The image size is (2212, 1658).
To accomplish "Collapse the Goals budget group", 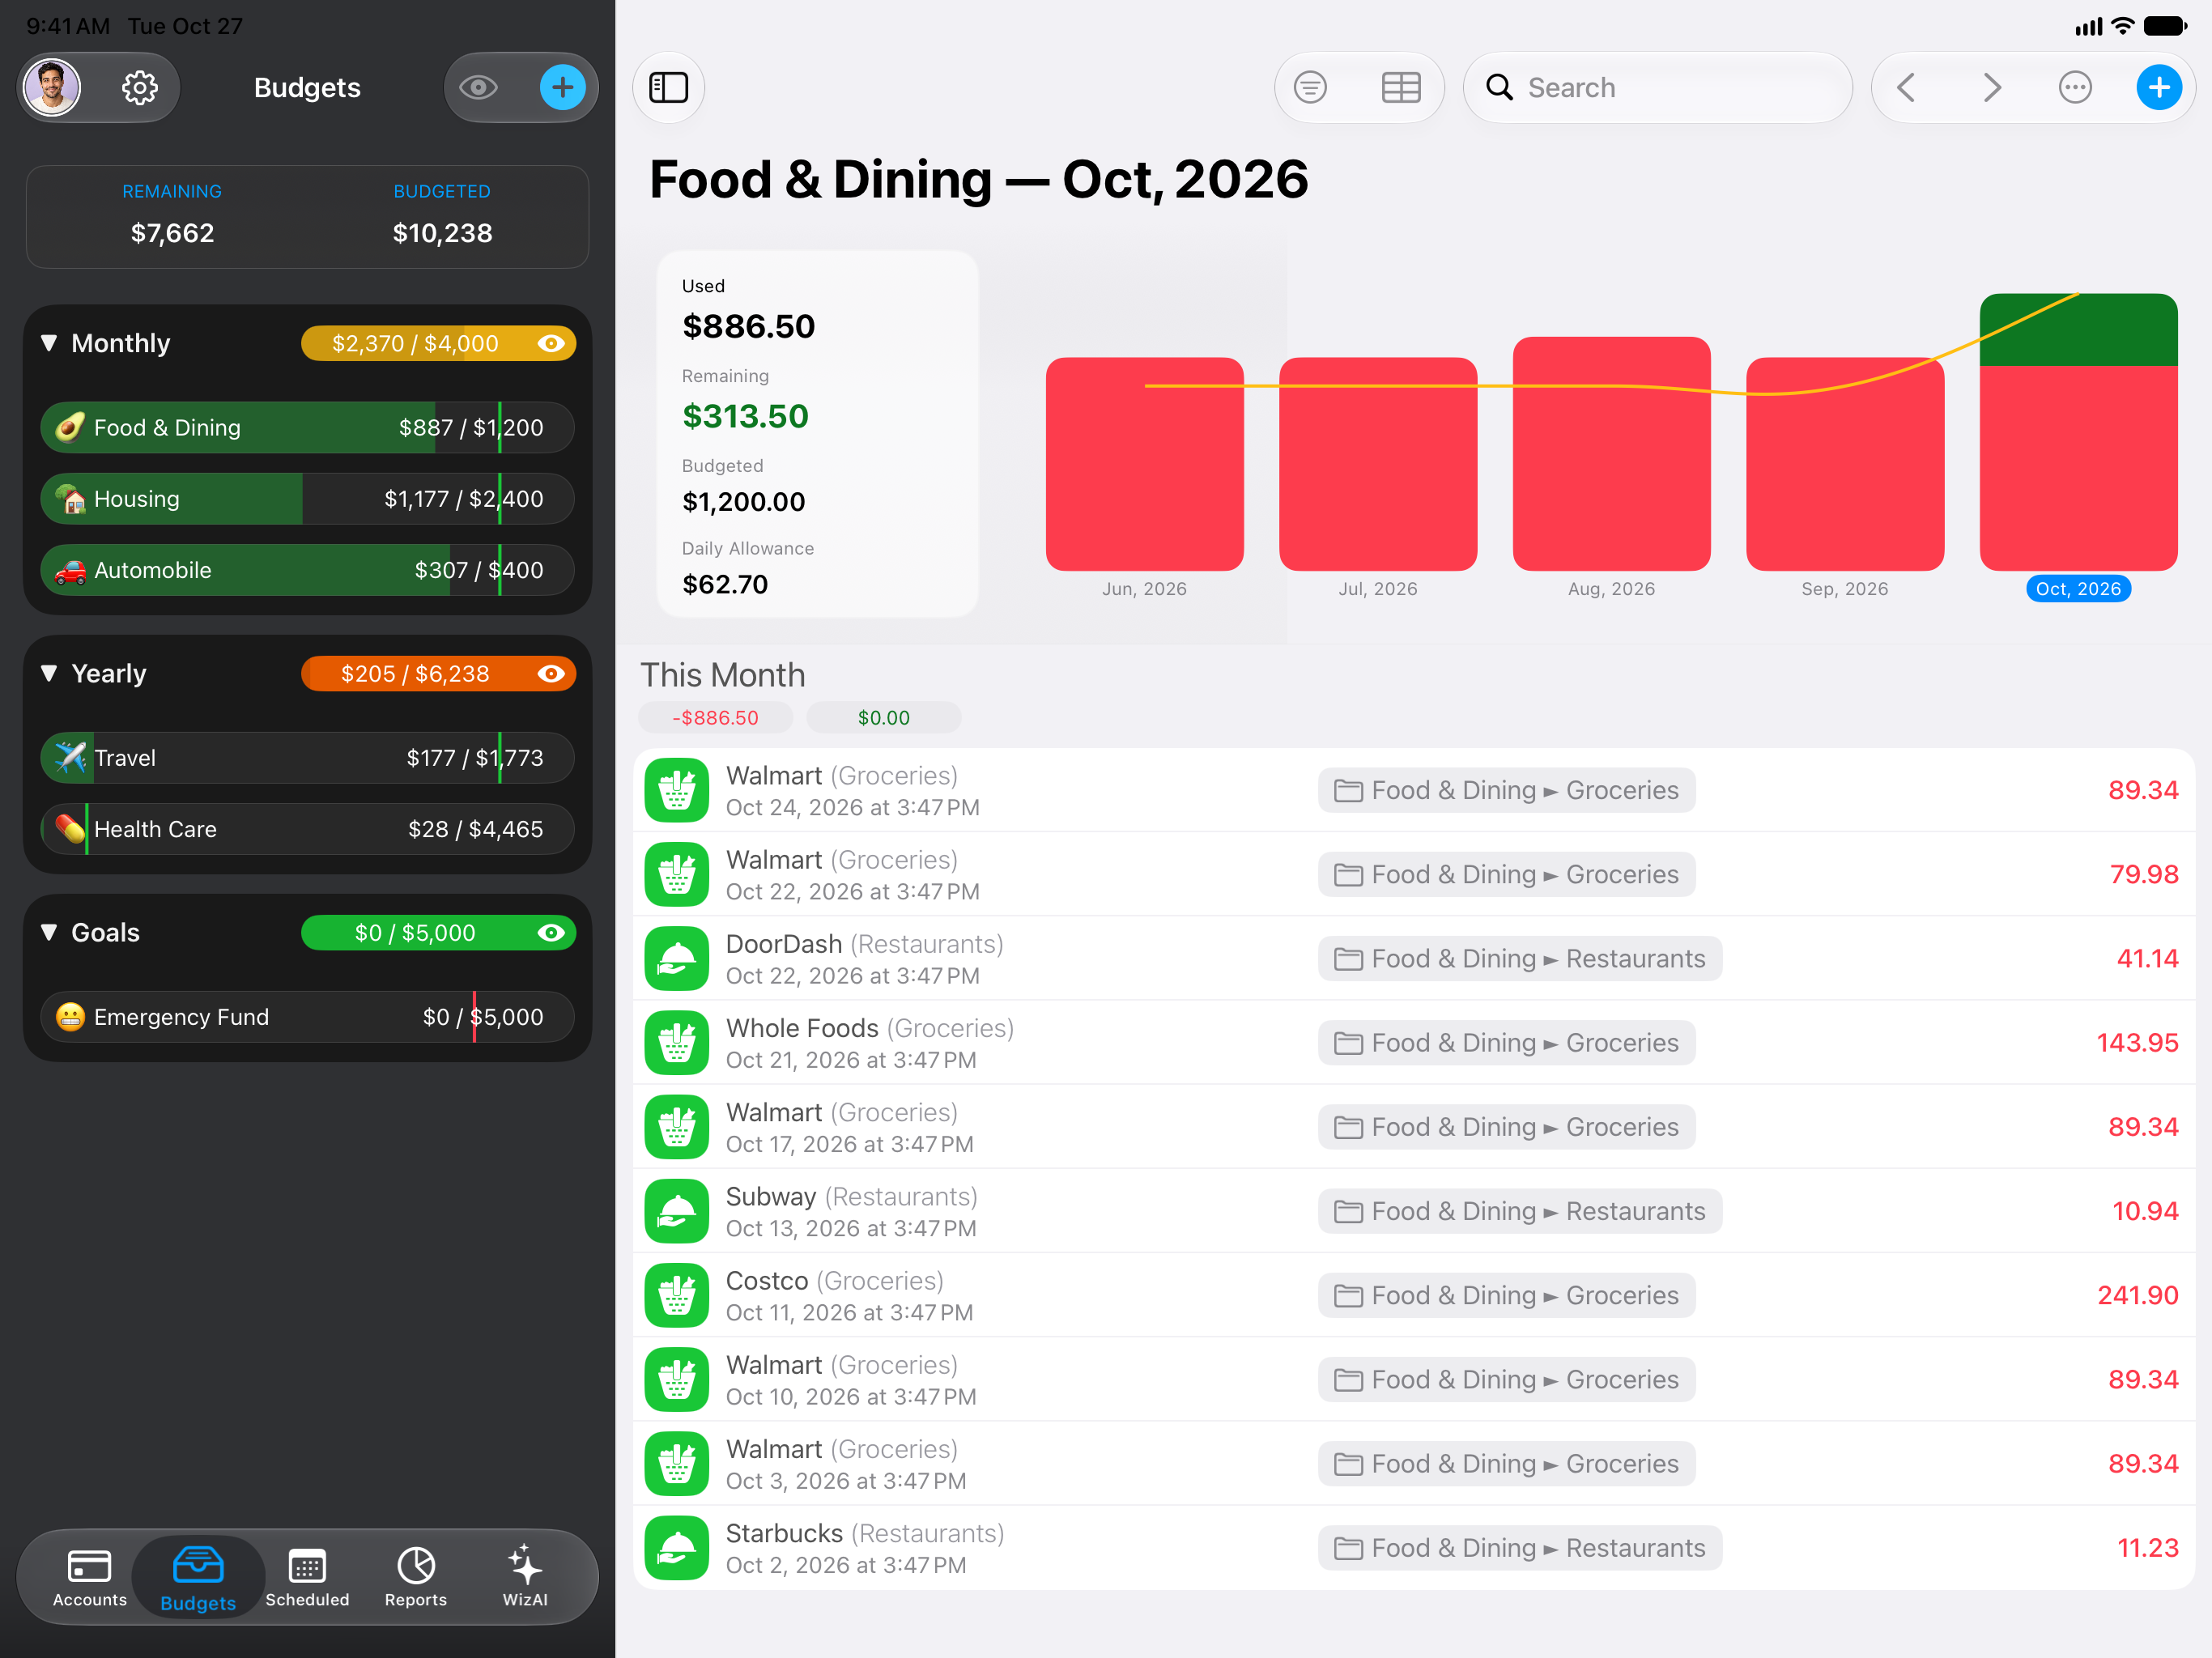I will pyautogui.click(x=49, y=932).
